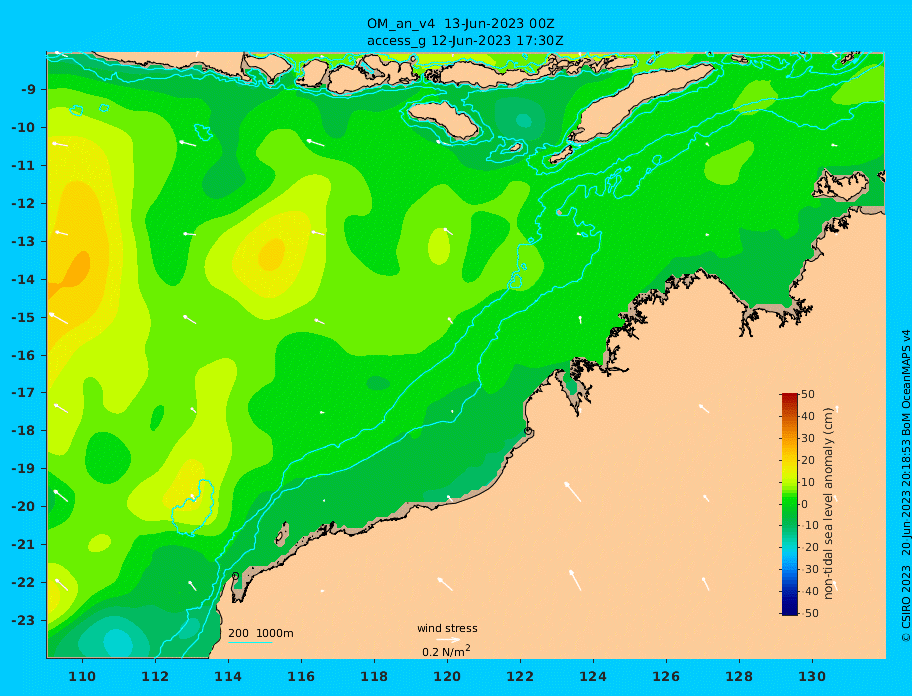Click the latitude label -22

pyautogui.click(x=24, y=583)
